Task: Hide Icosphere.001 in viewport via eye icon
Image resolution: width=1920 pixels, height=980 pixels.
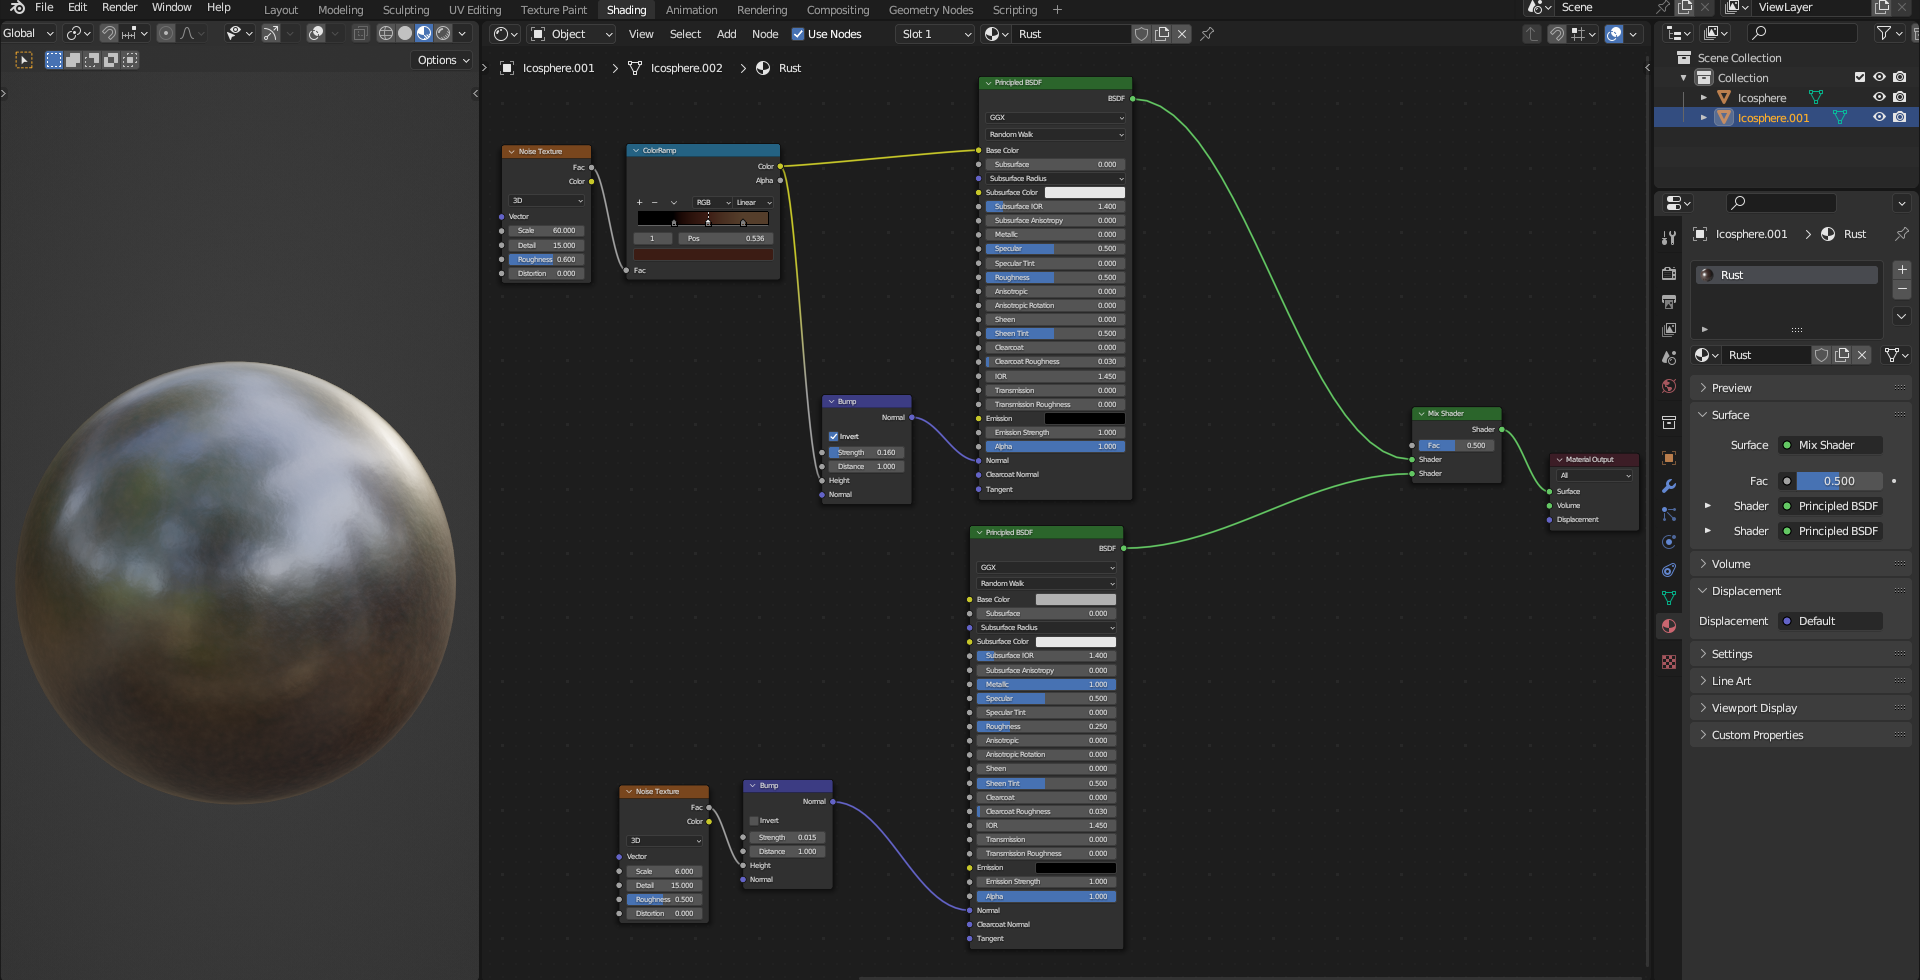Action: point(1879,117)
